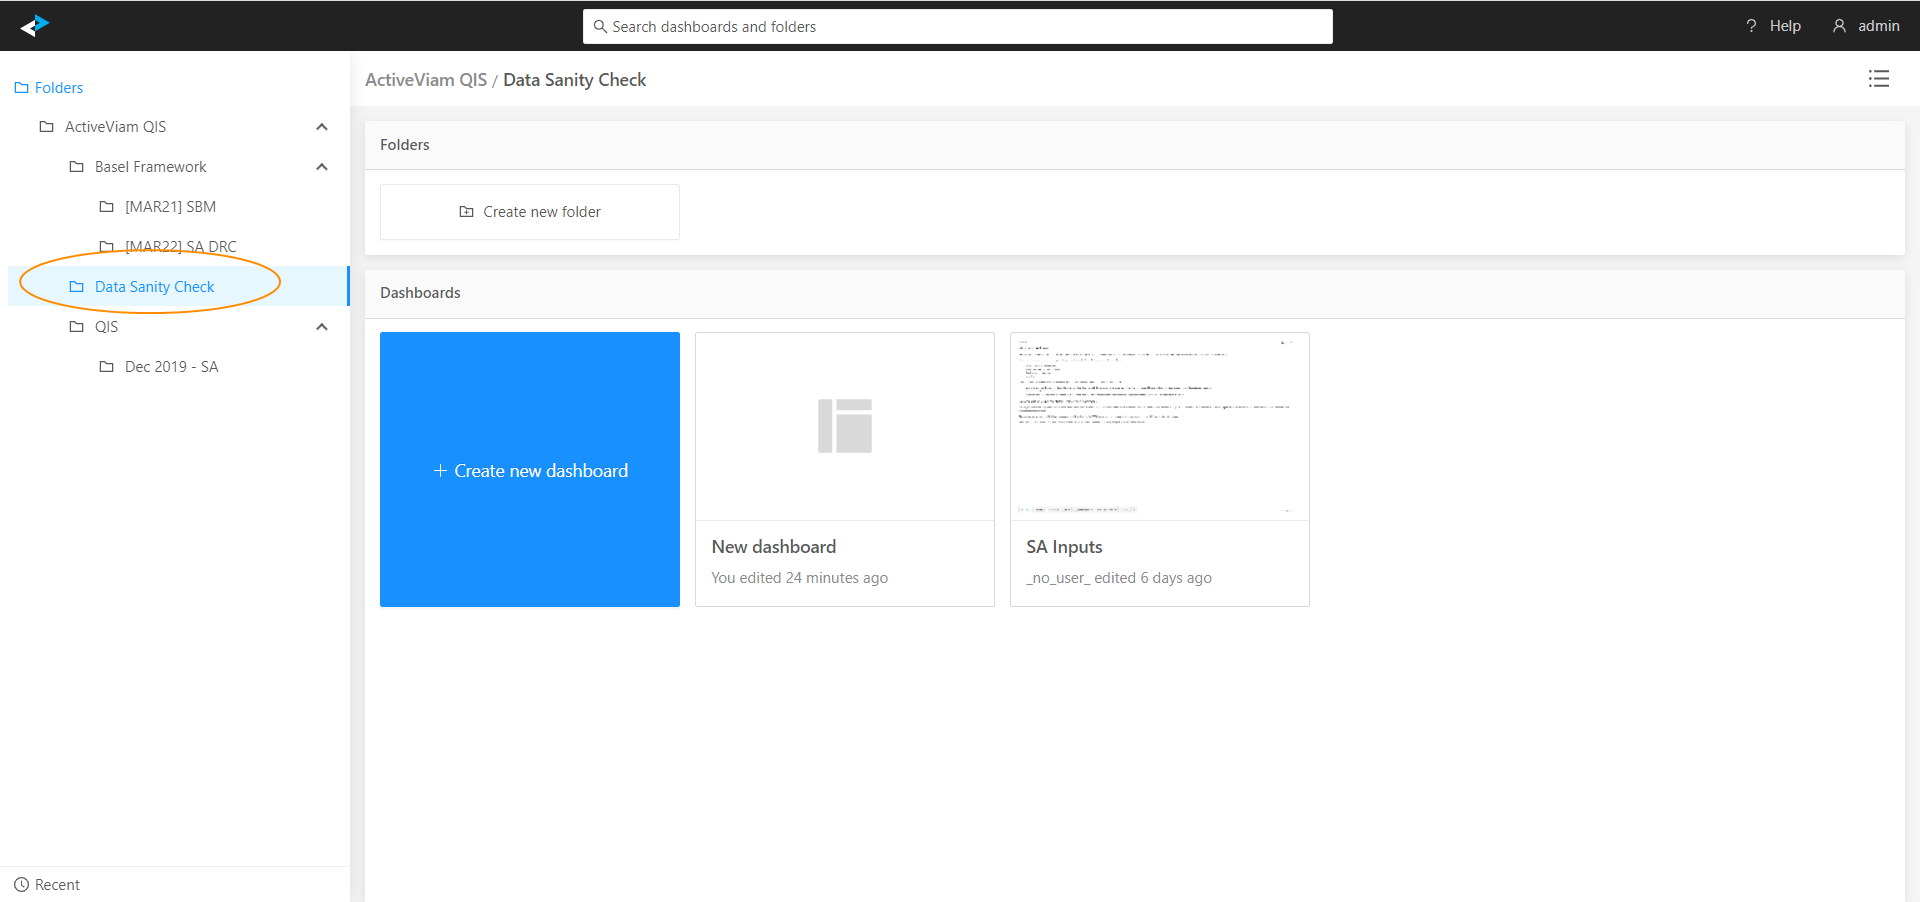Click the Folders section header

405,145
